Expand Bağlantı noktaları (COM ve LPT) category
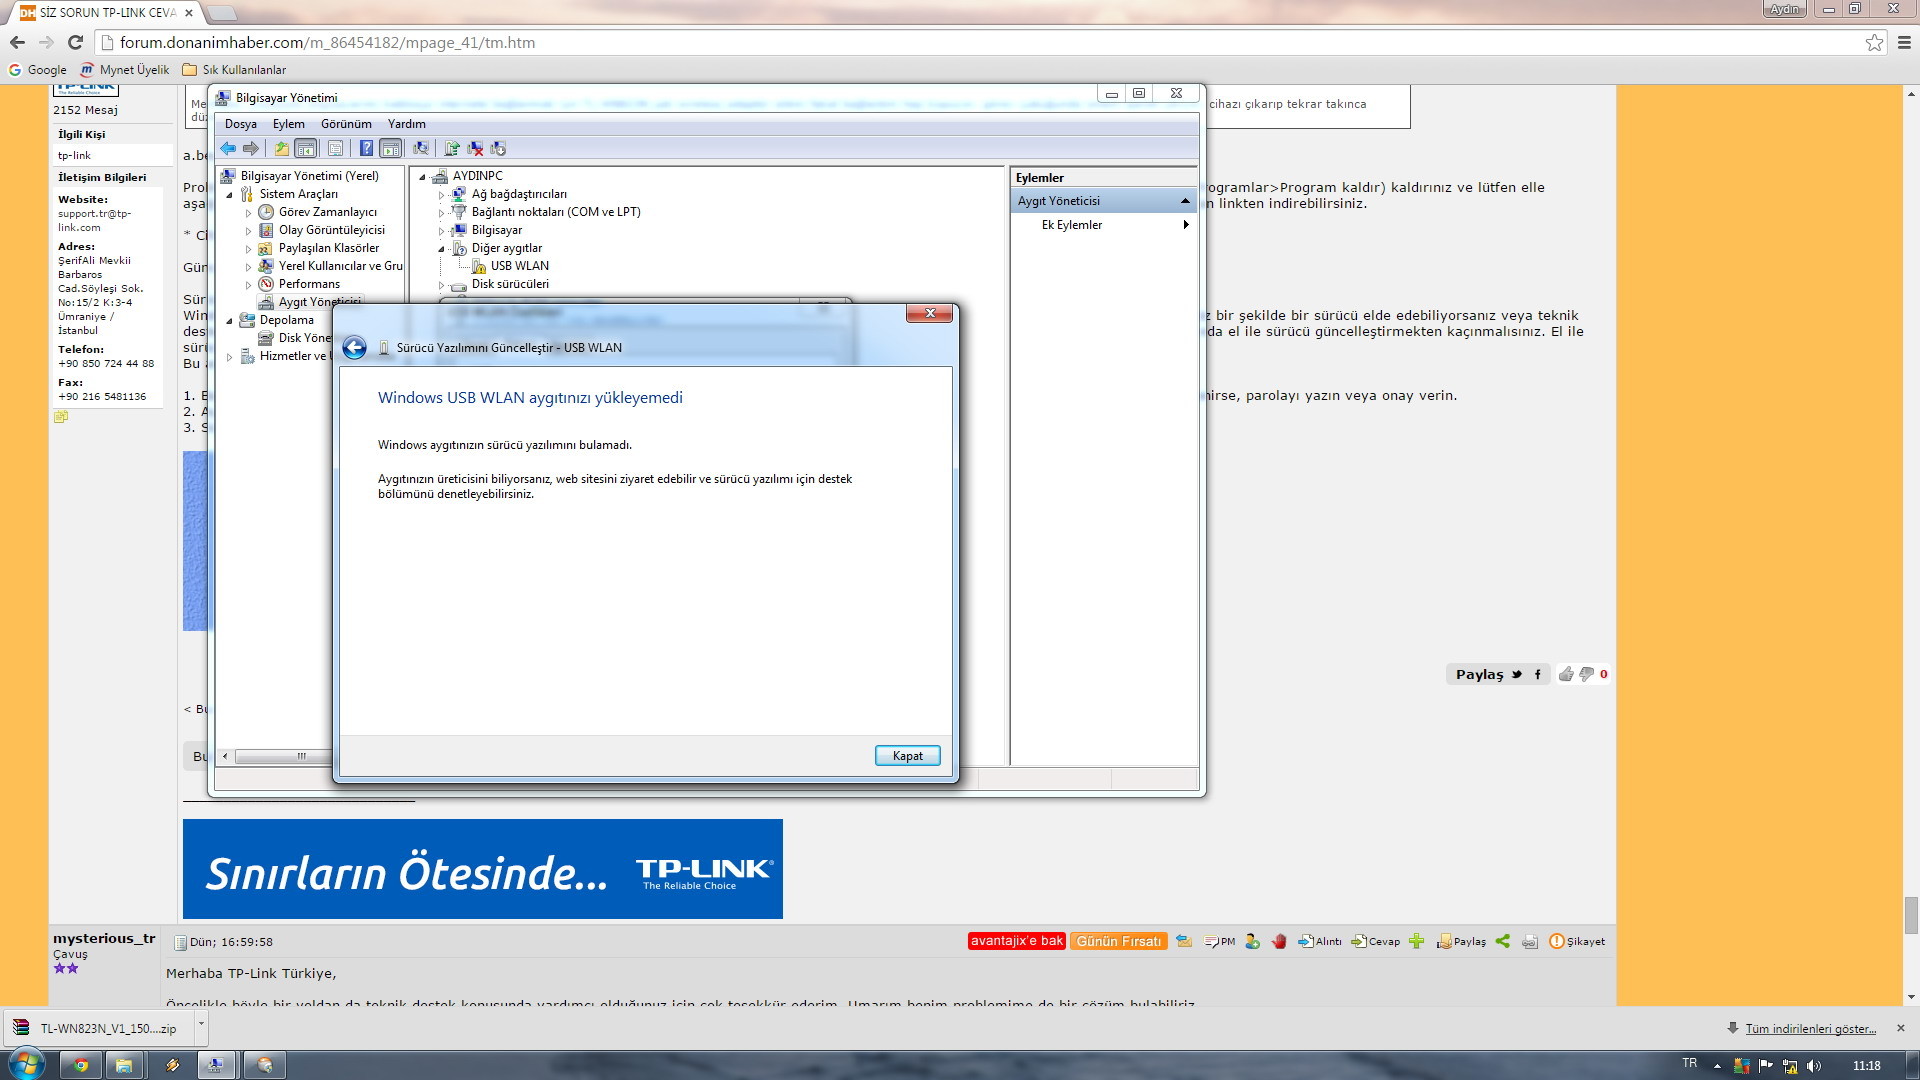 (x=441, y=213)
